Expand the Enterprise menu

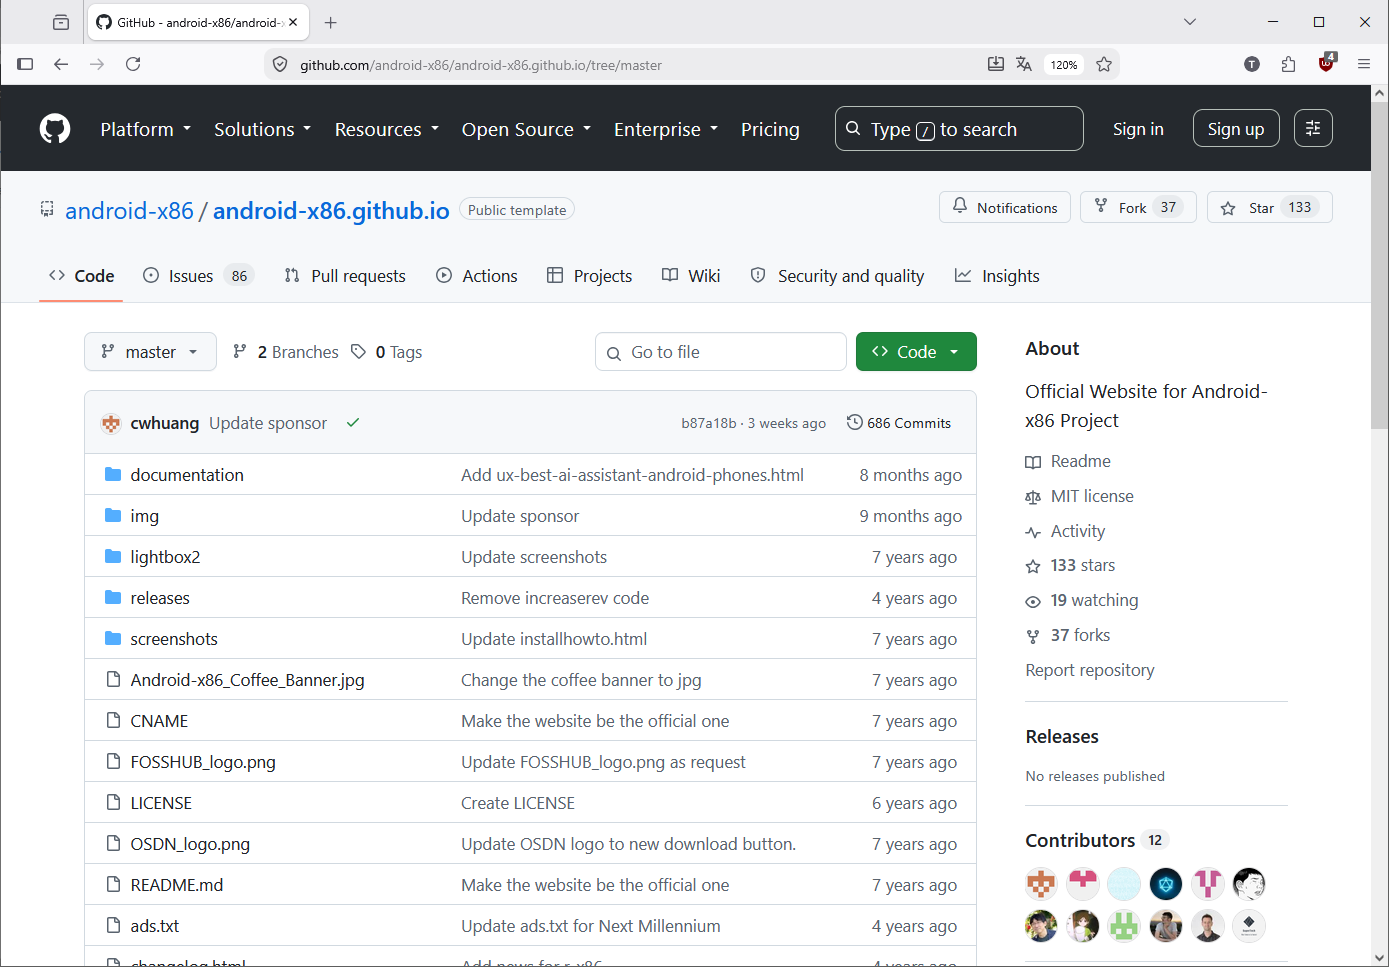click(x=666, y=129)
